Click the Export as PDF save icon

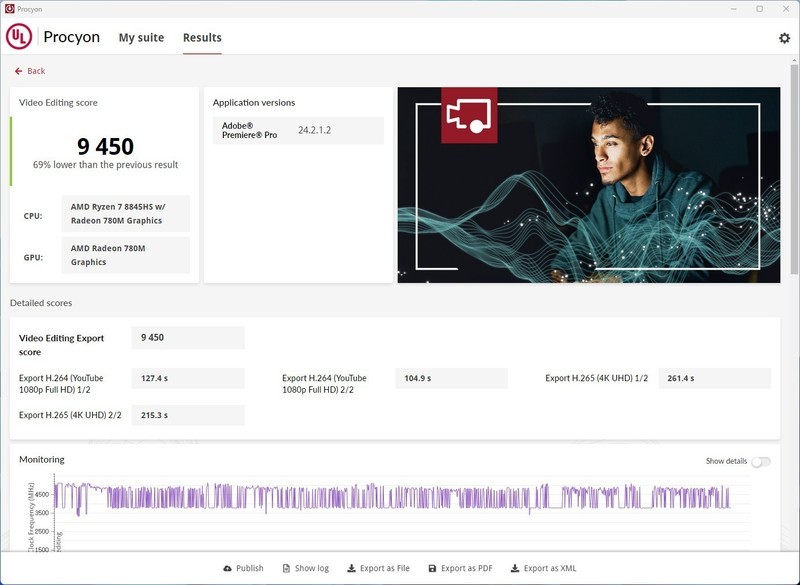432,568
